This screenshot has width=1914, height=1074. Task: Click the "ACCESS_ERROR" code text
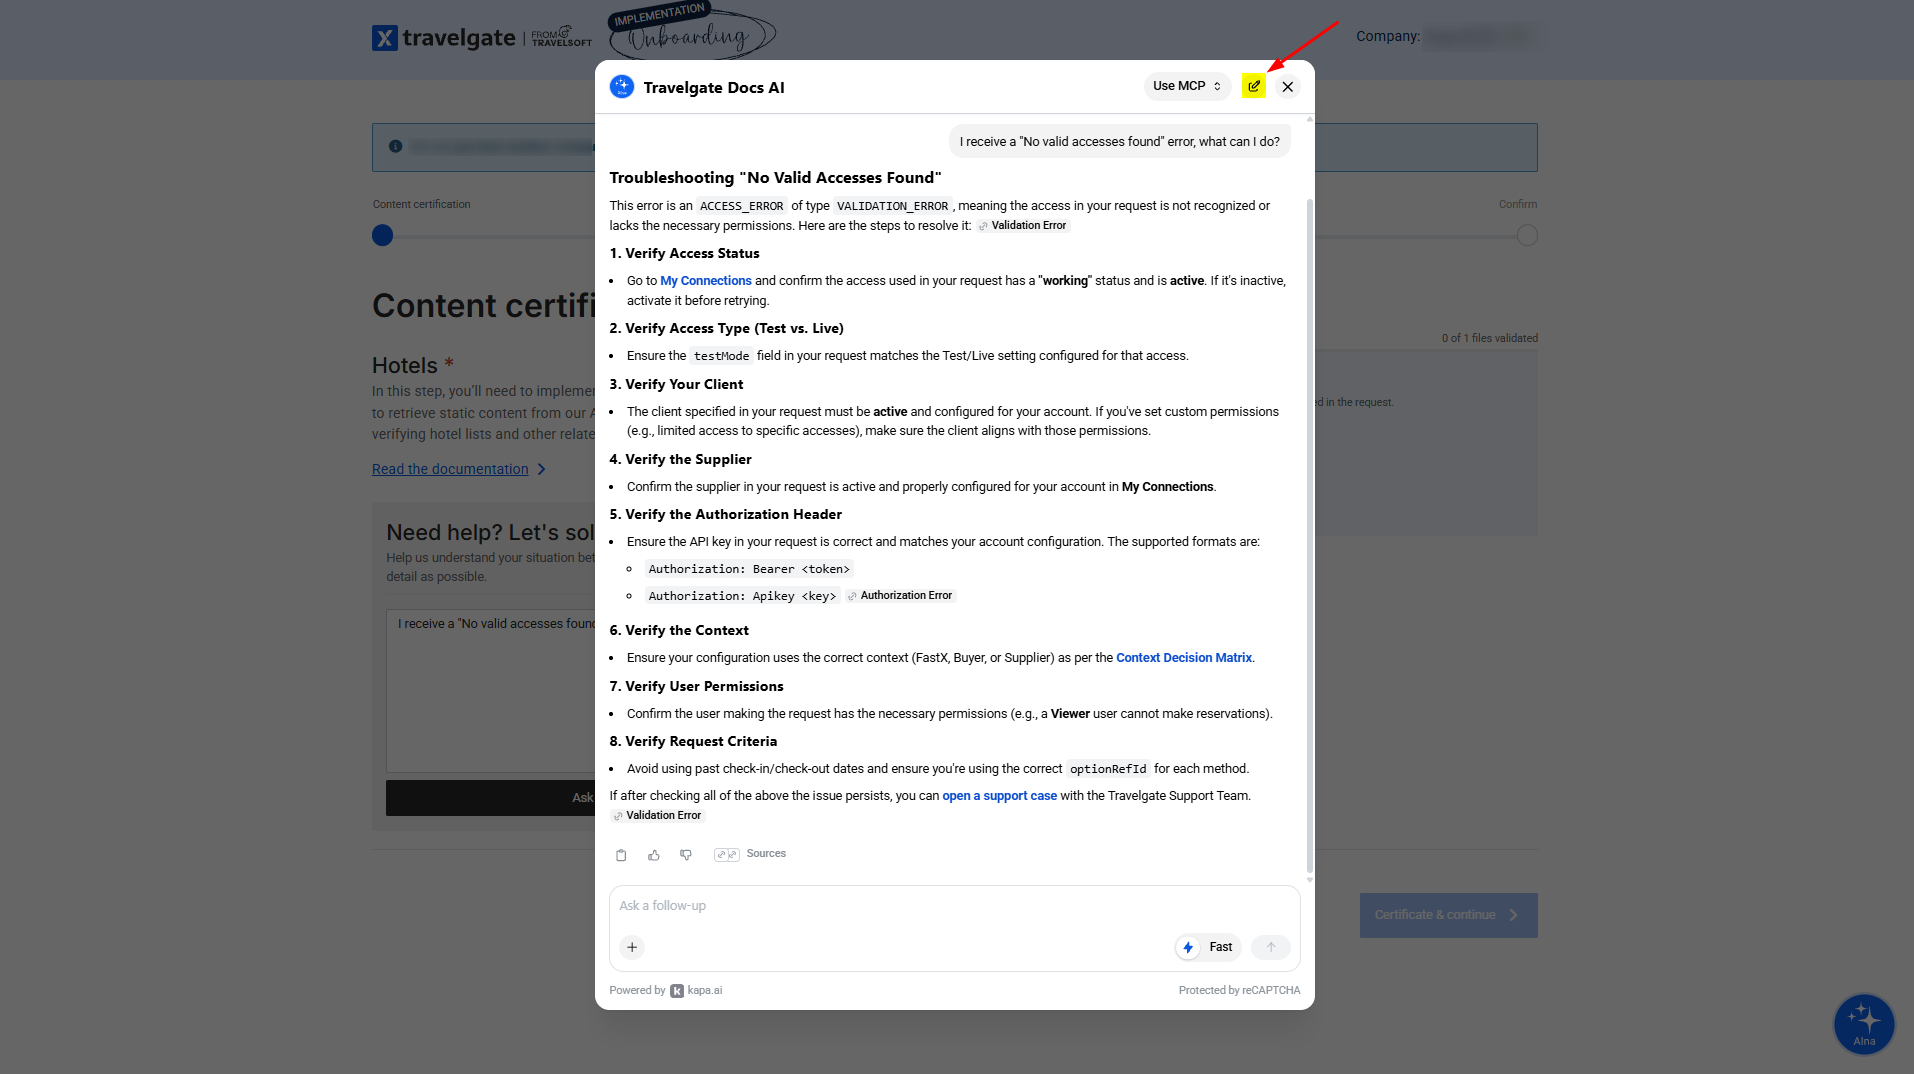coord(742,207)
